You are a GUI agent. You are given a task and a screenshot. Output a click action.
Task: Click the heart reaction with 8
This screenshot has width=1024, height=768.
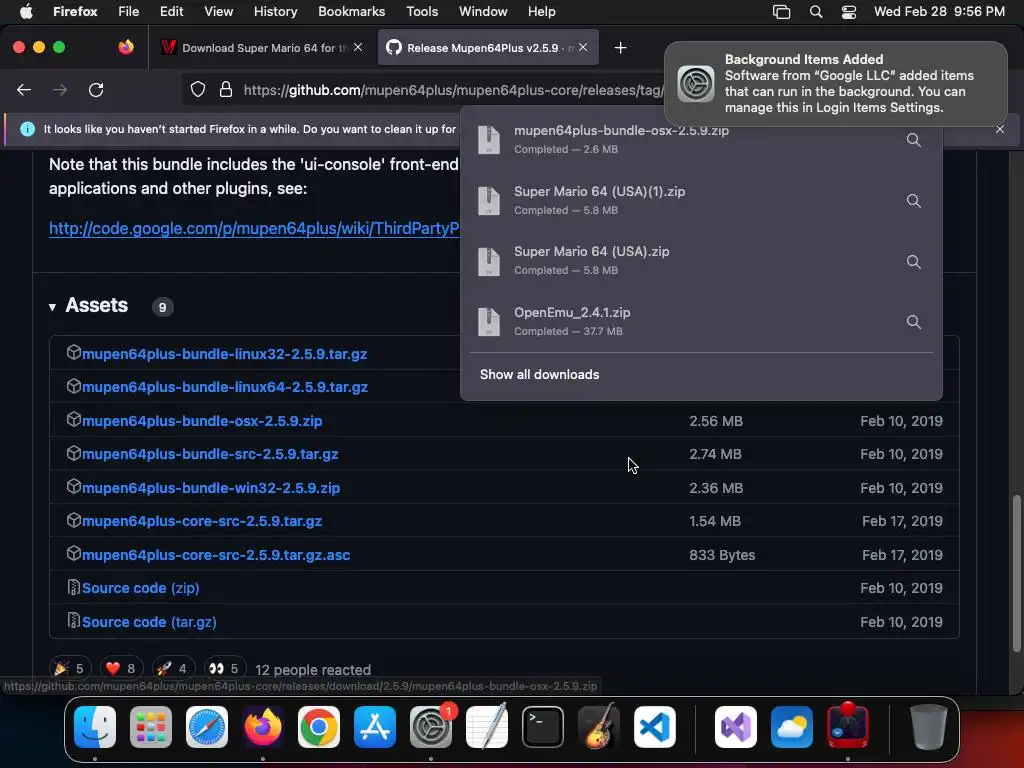(121, 668)
